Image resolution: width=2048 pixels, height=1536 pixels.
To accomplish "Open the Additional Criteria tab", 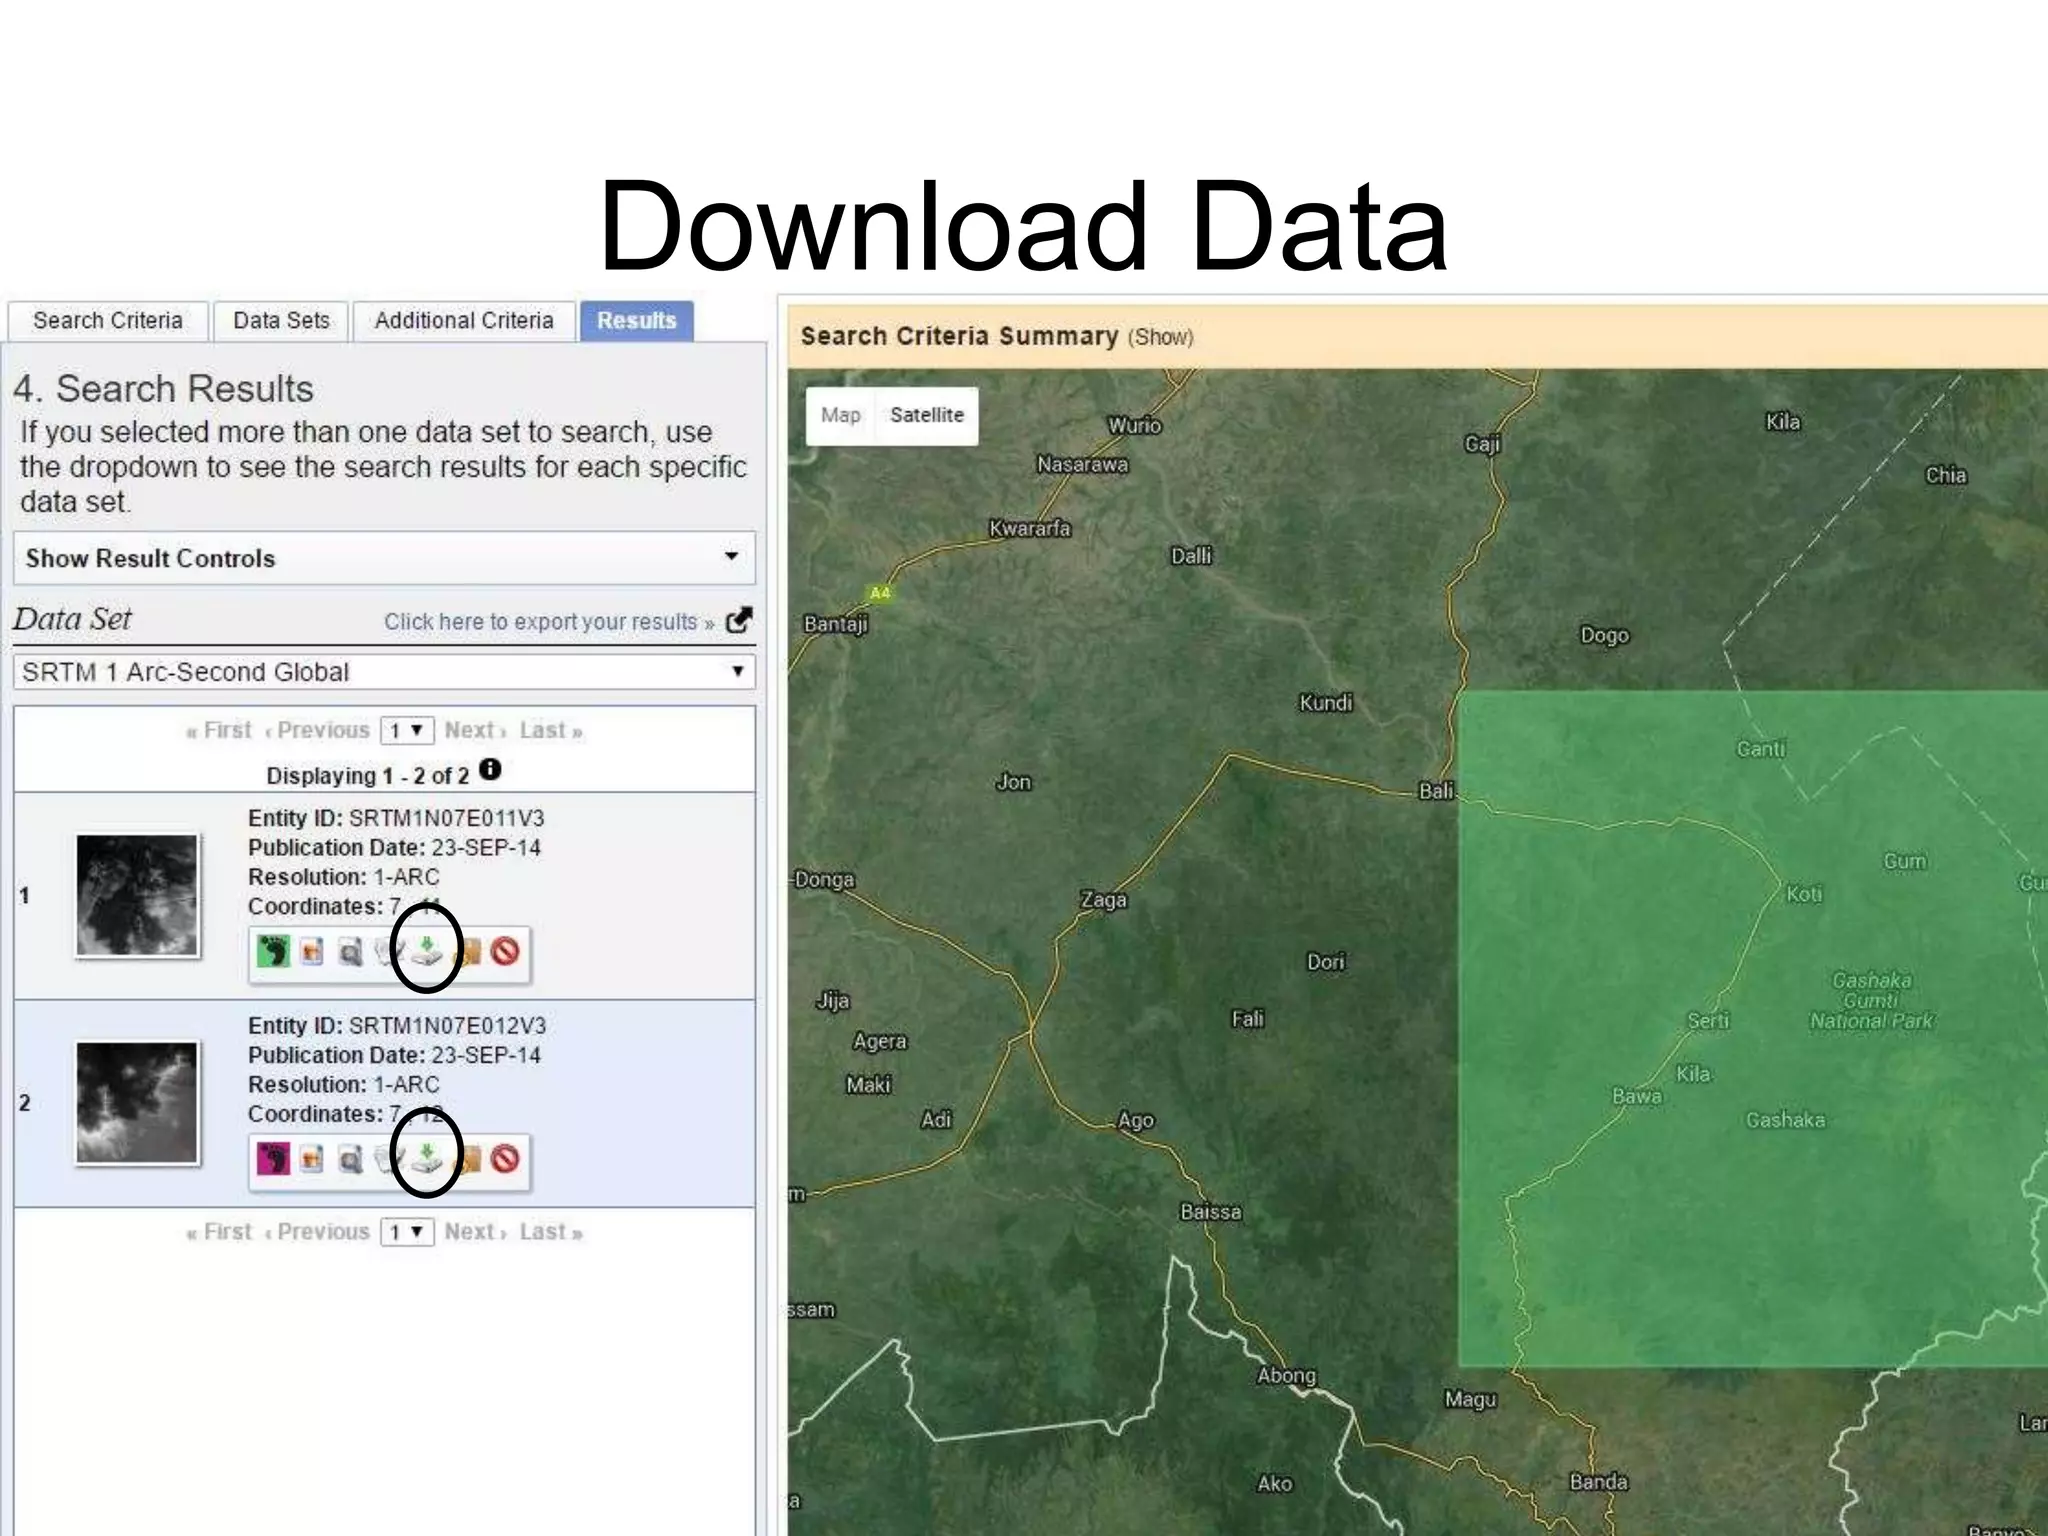I will pyautogui.click(x=464, y=321).
